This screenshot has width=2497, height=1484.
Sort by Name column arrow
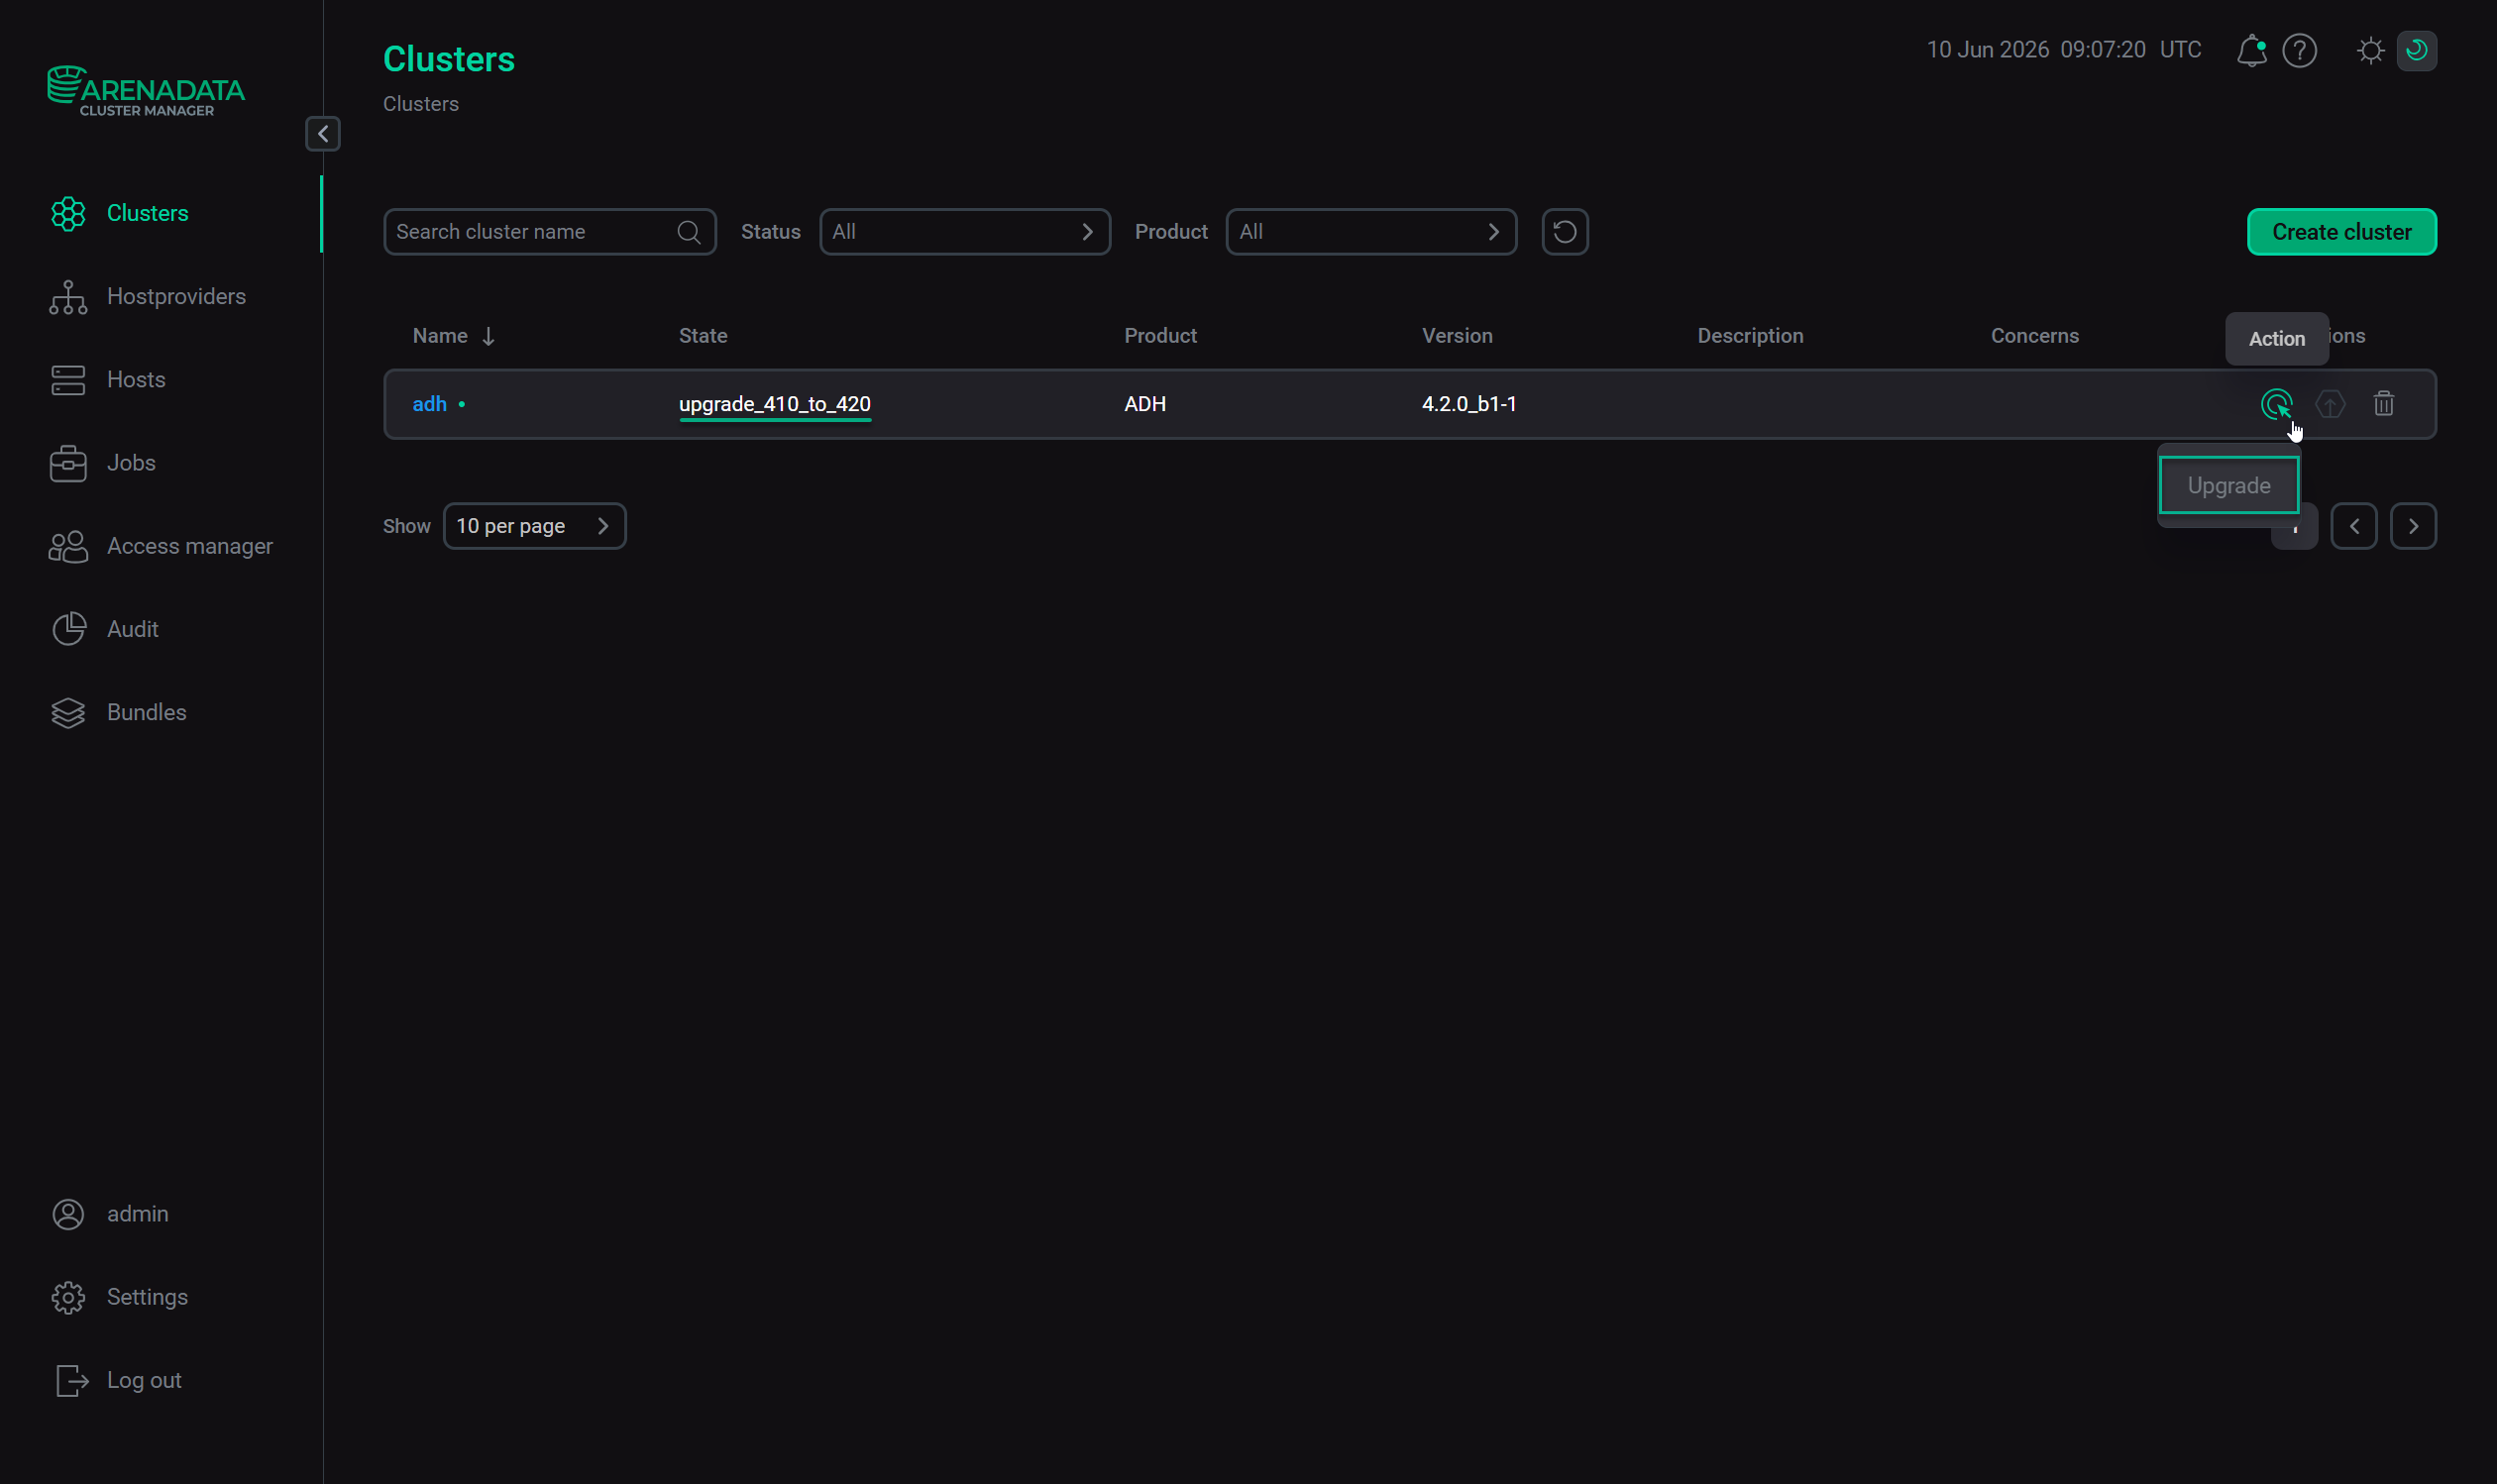coord(488,337)
